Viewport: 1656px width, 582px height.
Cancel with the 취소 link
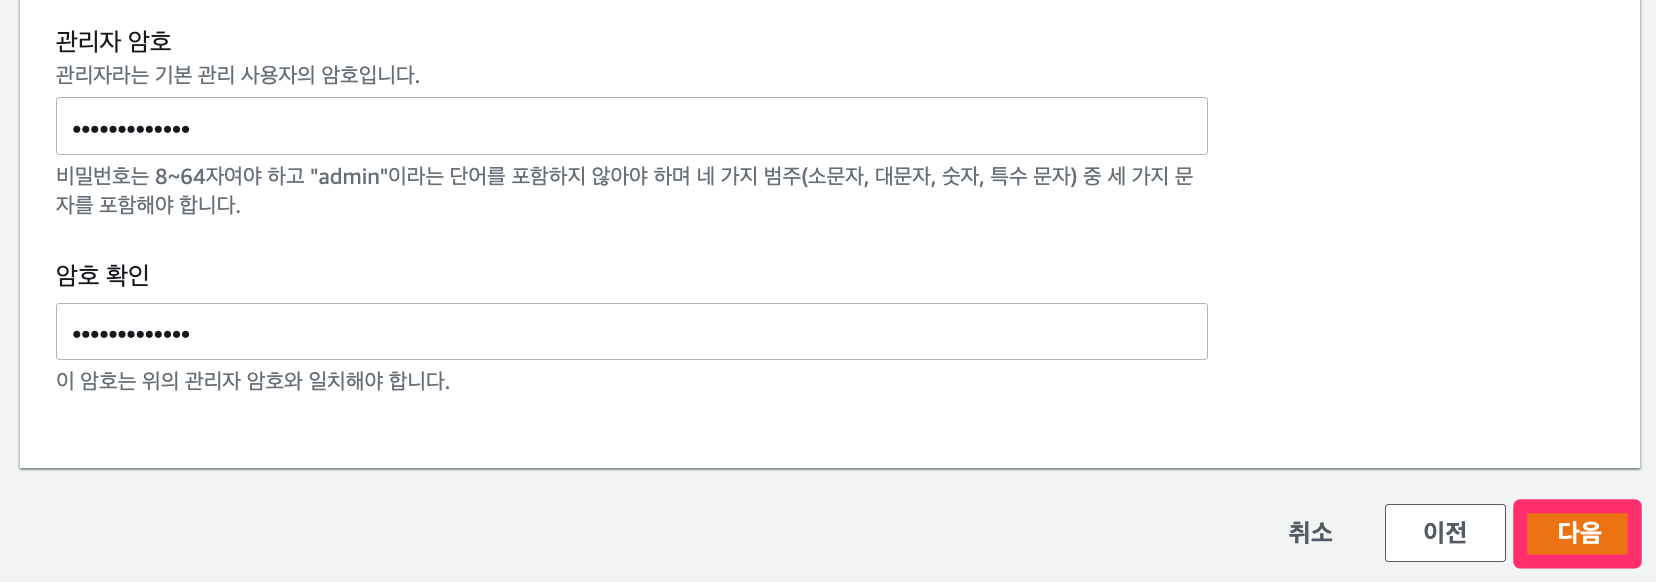coord(1310,533)
